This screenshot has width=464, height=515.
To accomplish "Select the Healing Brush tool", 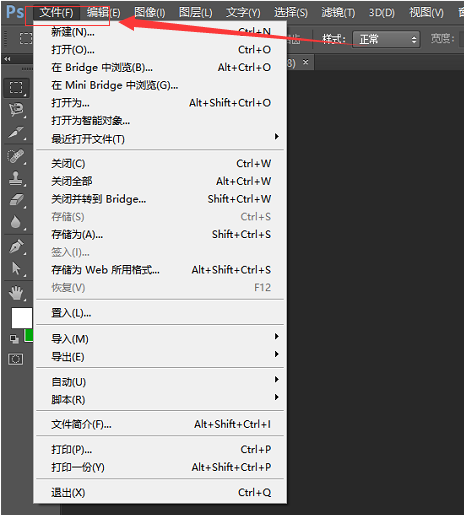I will [x=16, y=156].
